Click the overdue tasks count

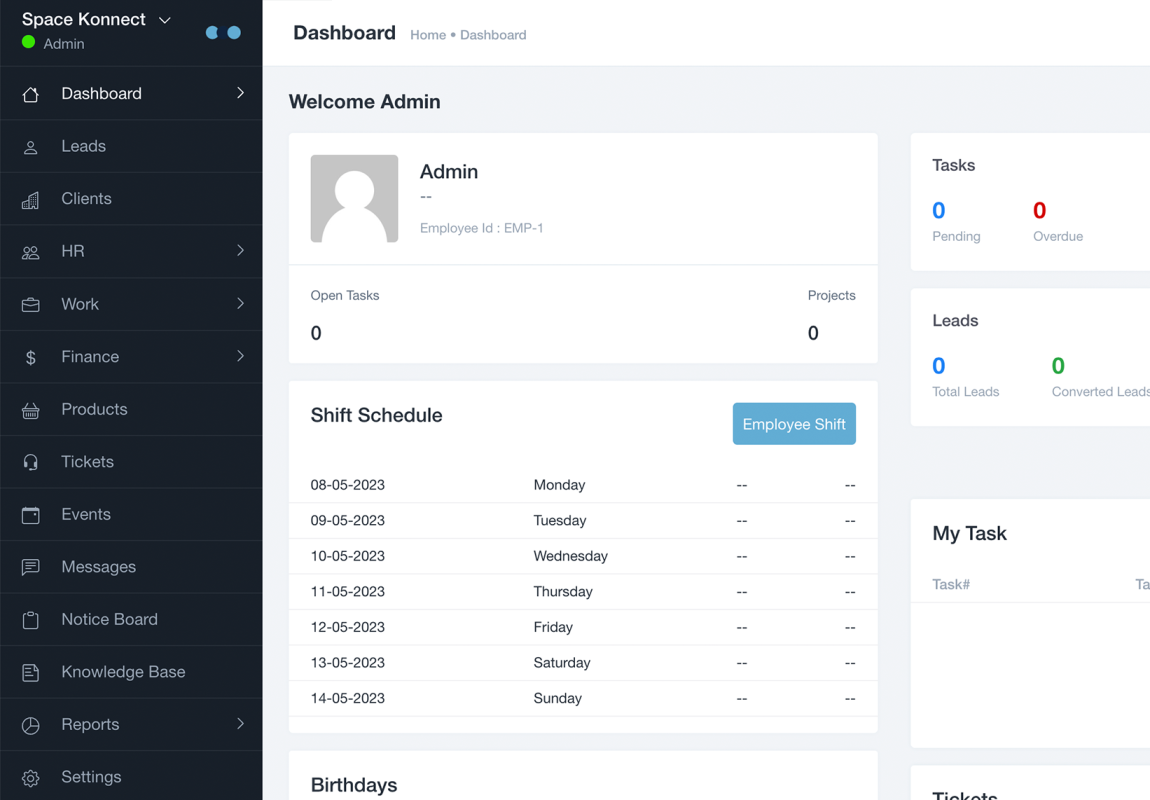click(x=1039, y=210)
